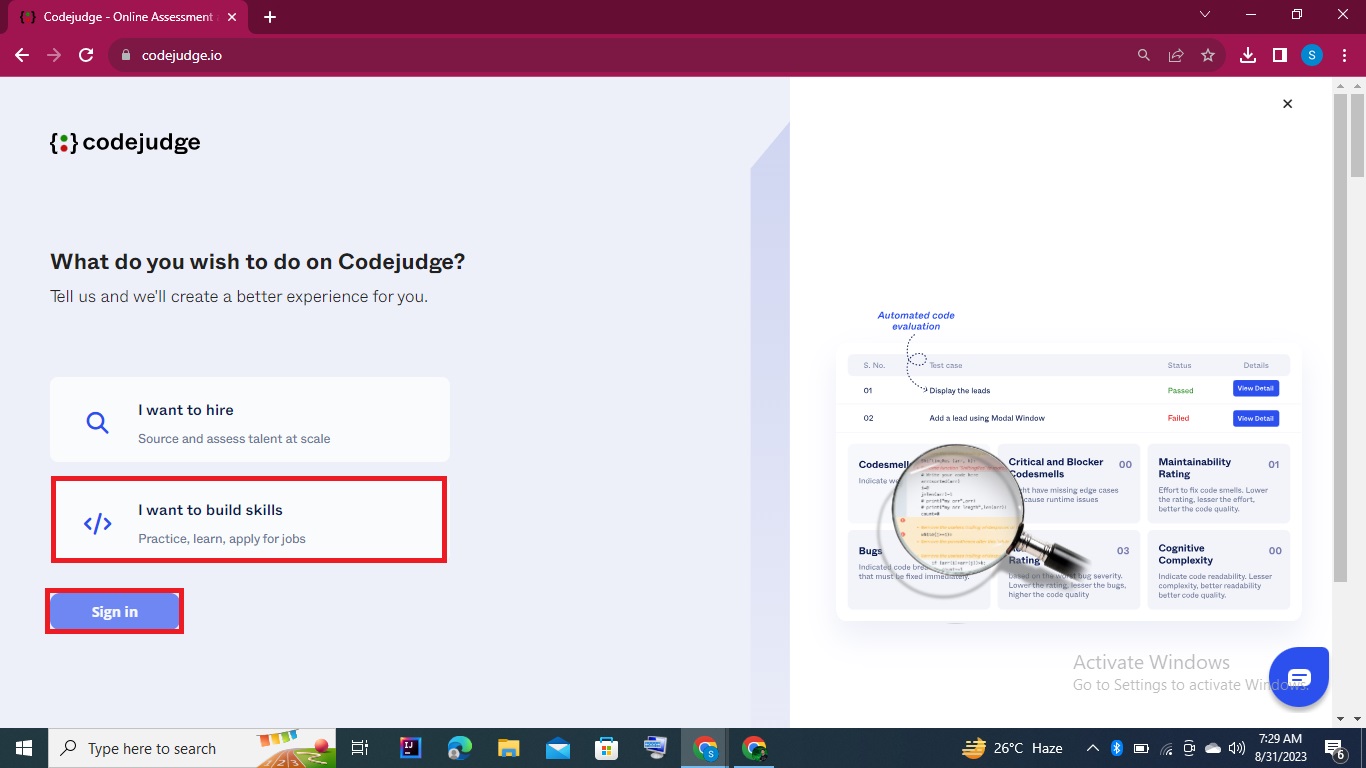Expand the tab search chevron
Image resolution: width=1366 pixels, height=768 pixels.
pyautogui.click(x=1205, y=15)
